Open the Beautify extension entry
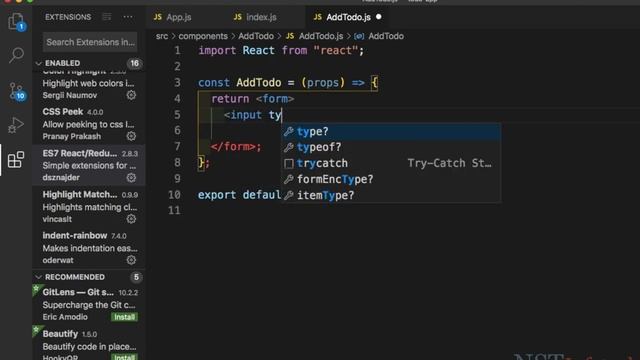Image resolution: width=640 pixels, height=360 pixels. pyautogui.click(x=89, y=343)
